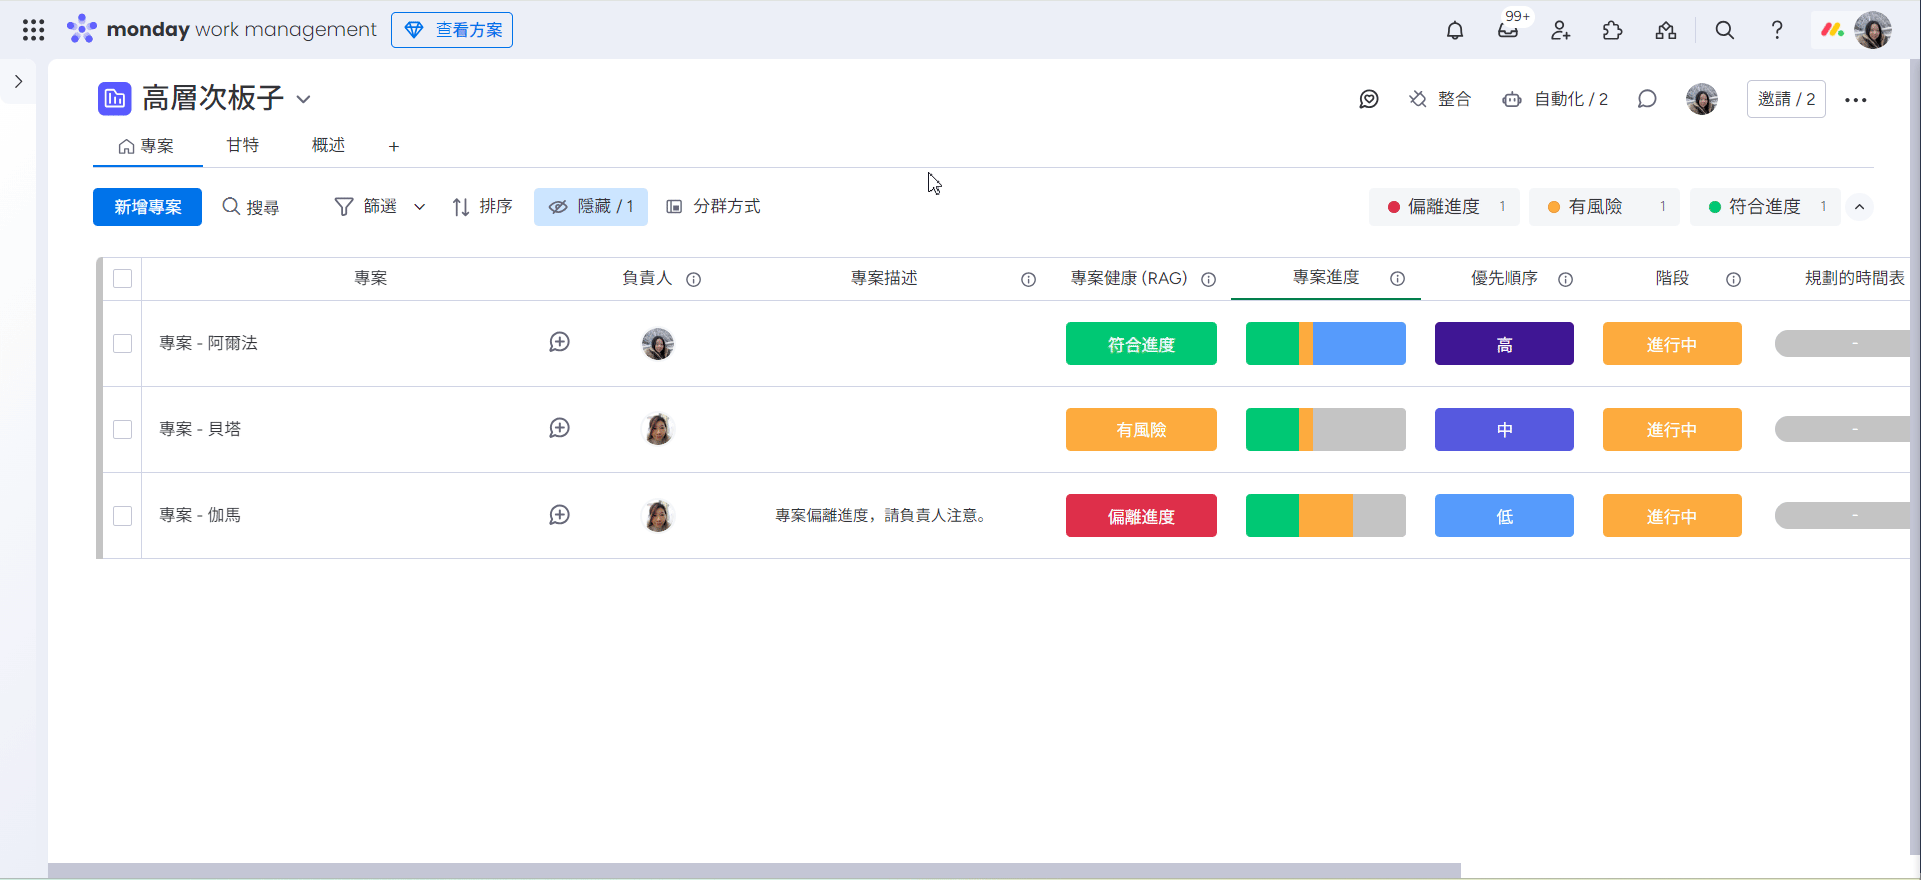Click the invite members icon in top bar
The height and width of the screenshot is (880, 1921).
pos(1560,30)
